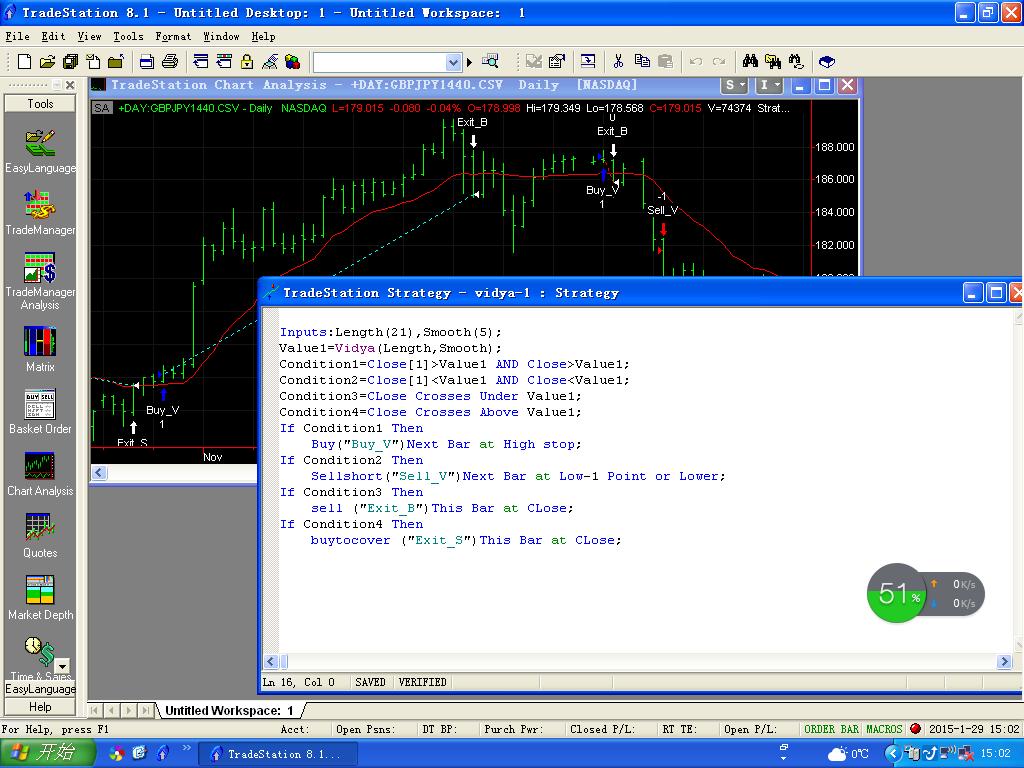Click the weather icon in system tray
Viewport: 1024px width, 768px height.
point(837,754)
